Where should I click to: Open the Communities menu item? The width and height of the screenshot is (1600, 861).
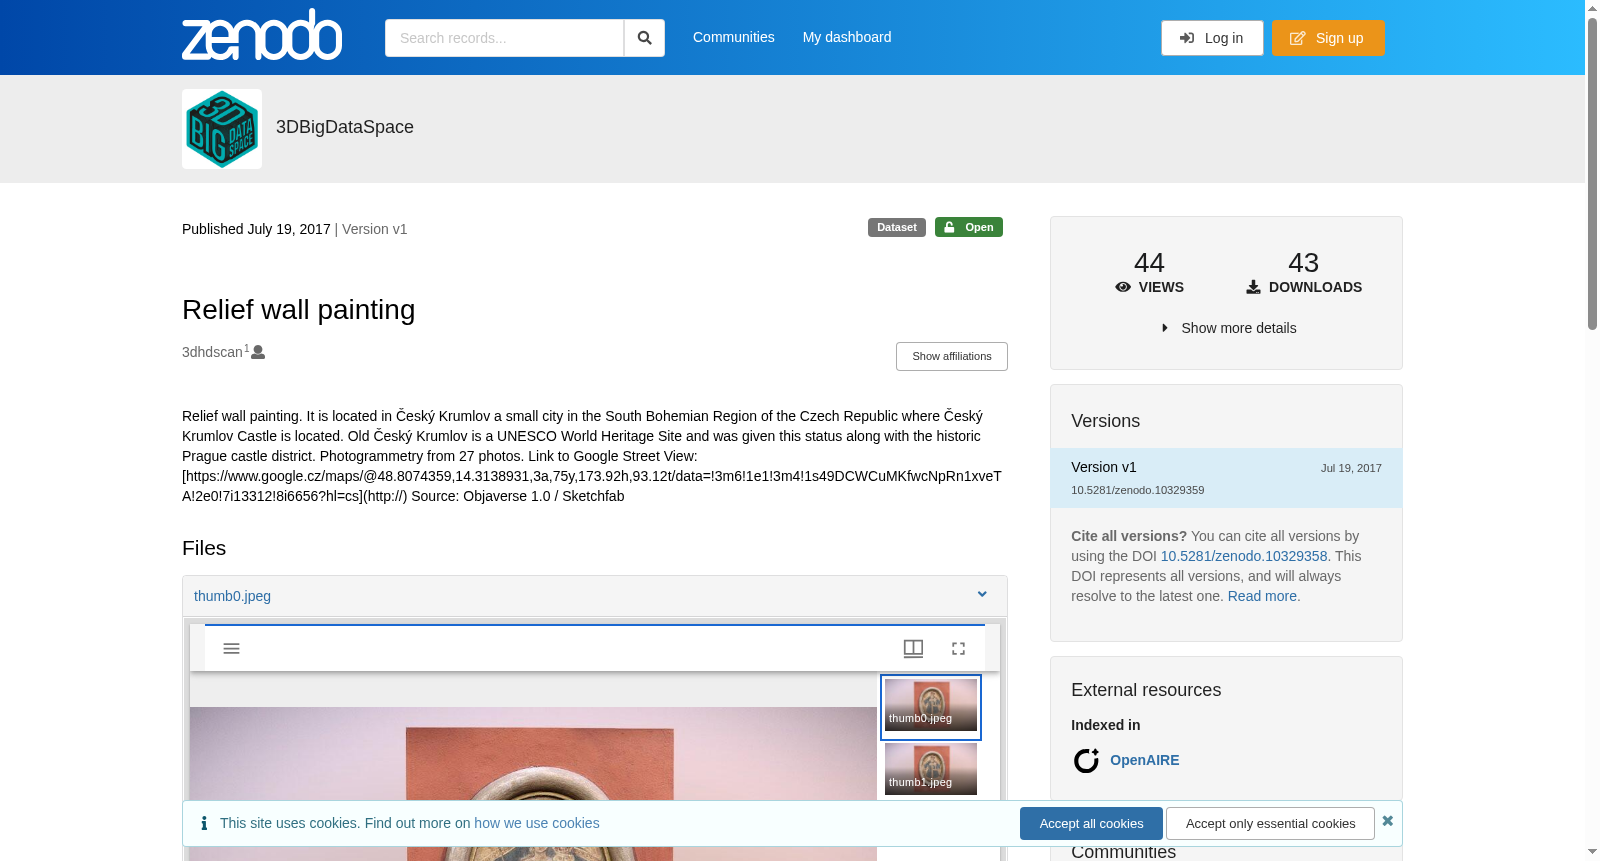coord(734,37)
